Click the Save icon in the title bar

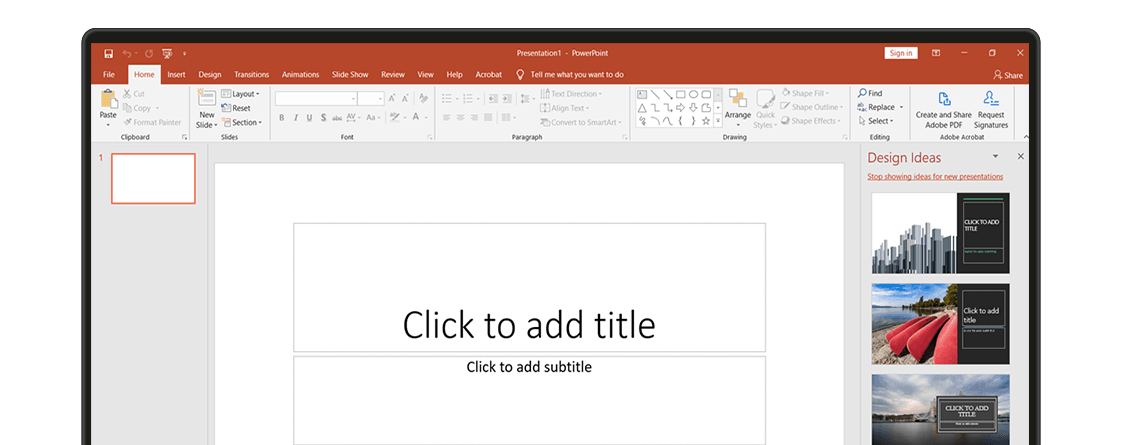108,53
